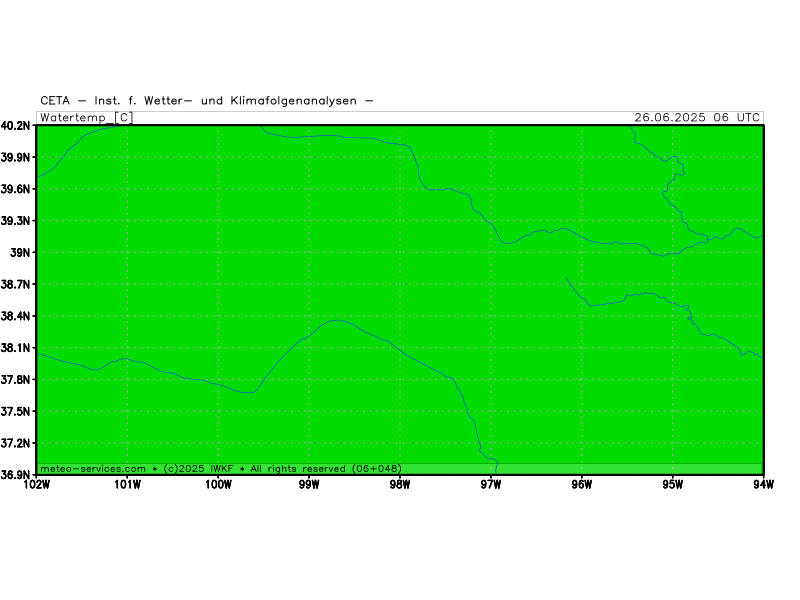Click the date 26.06.2025 06 UTC

tap(697, 117)
